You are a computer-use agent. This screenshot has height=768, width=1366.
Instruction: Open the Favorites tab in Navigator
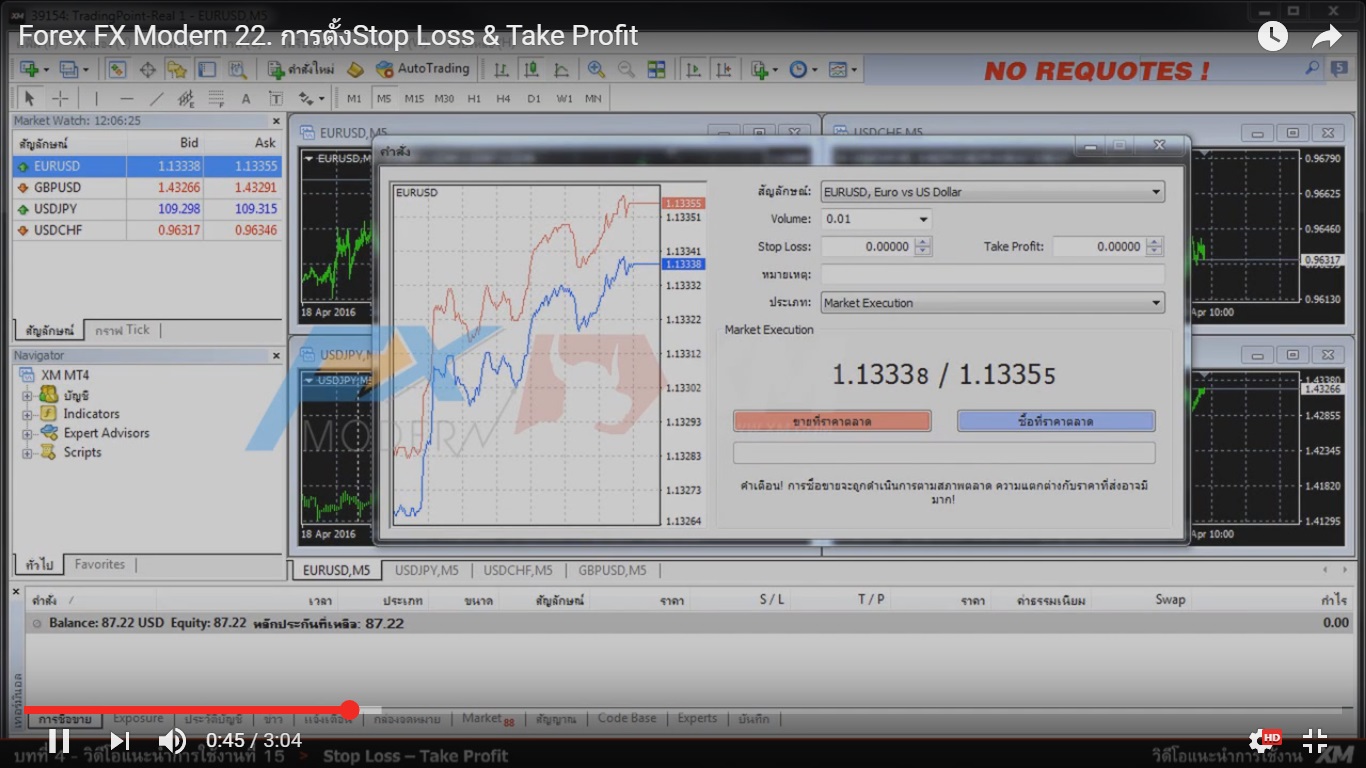tap(100, 565)
